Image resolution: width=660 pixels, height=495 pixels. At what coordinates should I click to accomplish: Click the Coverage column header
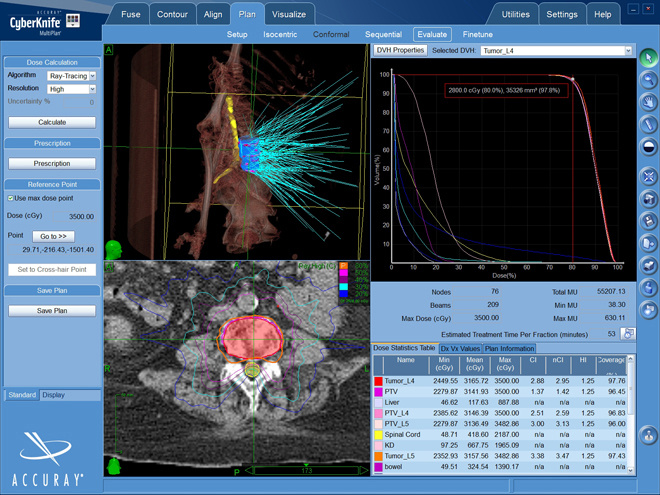click(611, 365)
